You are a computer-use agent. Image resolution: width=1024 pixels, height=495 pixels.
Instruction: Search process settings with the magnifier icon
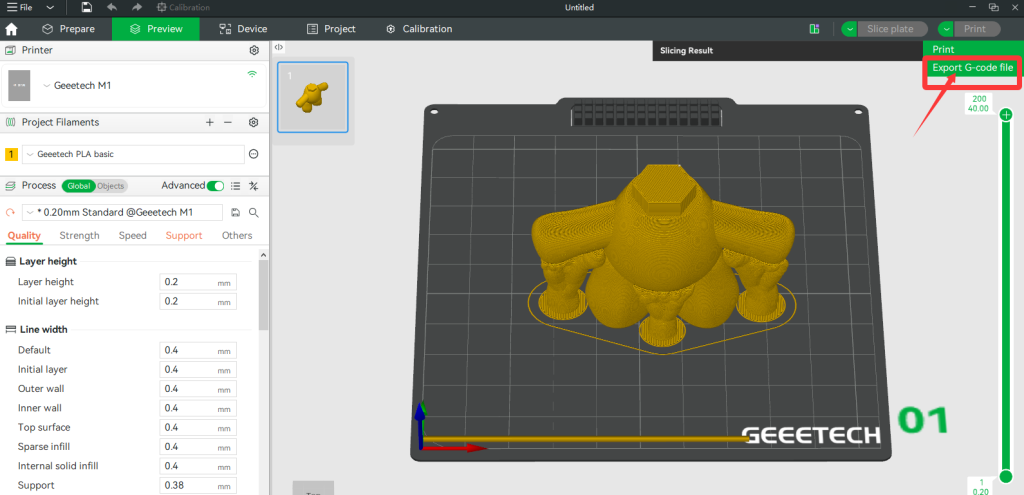(254, 212)
